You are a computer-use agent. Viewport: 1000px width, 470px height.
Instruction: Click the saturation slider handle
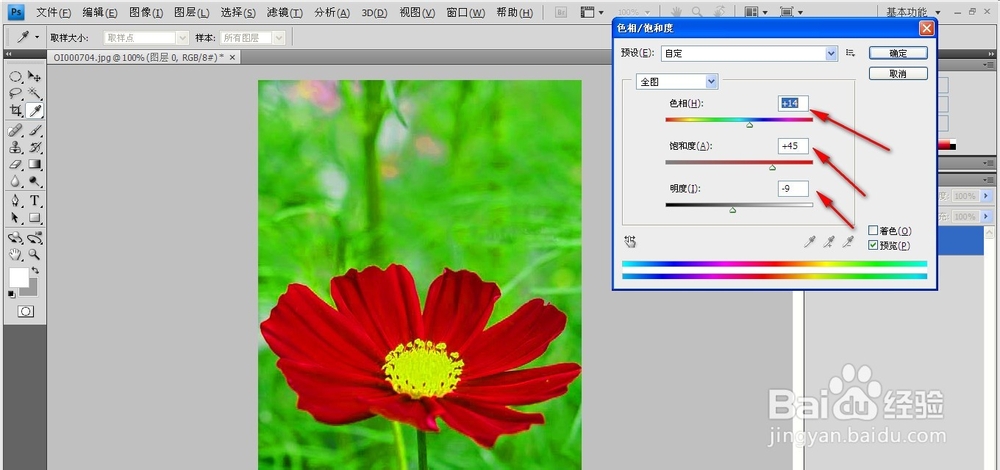772,168
